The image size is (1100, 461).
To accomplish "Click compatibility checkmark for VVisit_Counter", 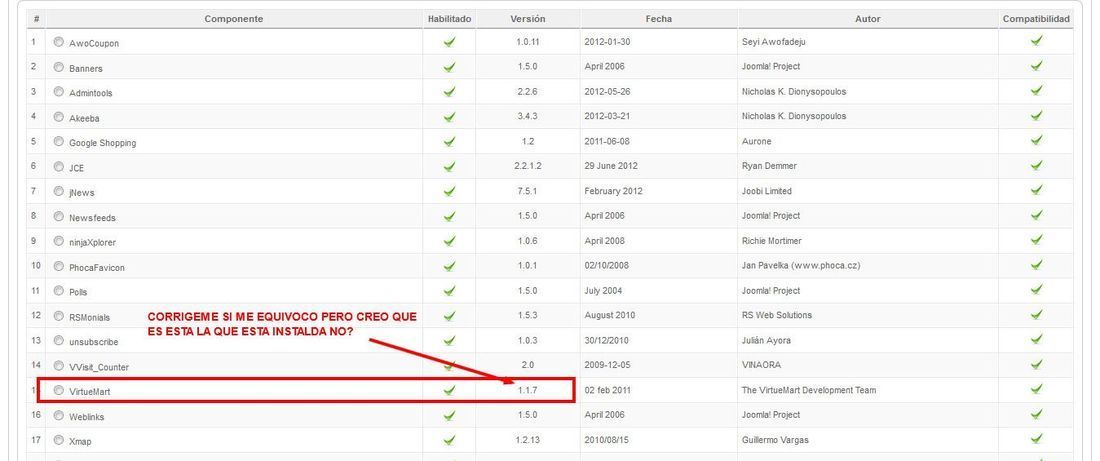I will point(1036,364).
